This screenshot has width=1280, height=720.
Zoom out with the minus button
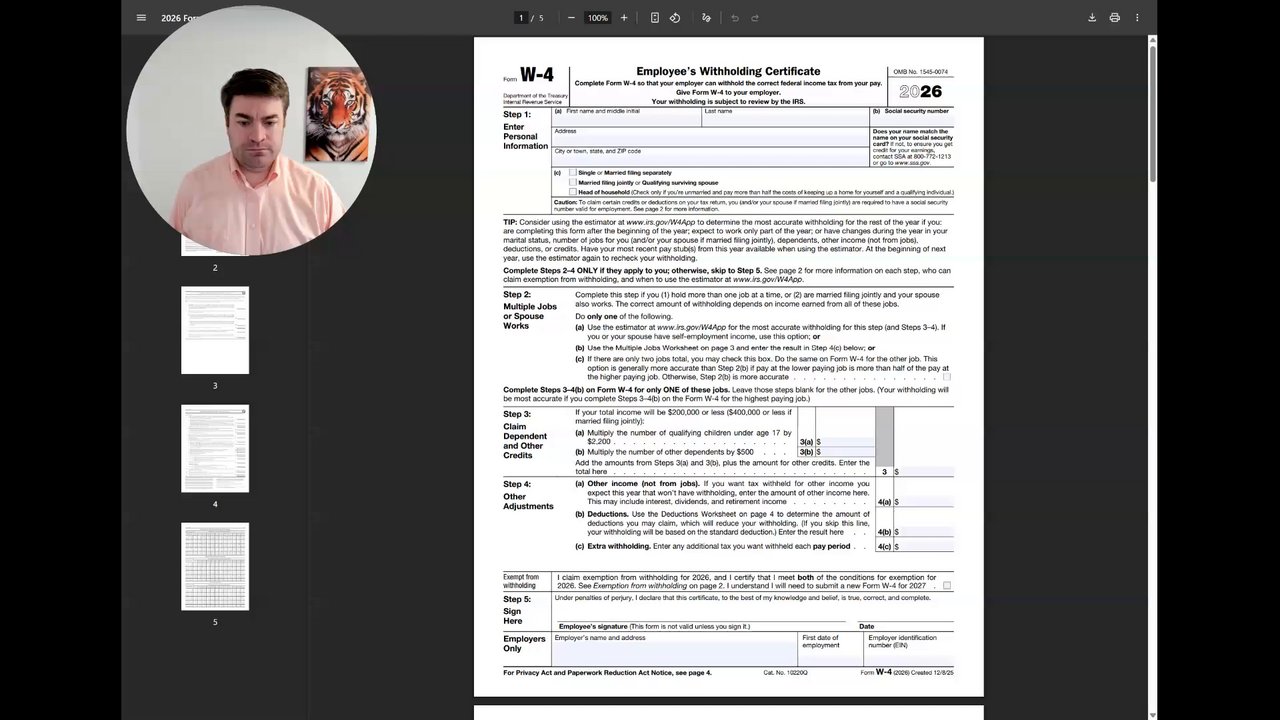click(x=571, y=18)
